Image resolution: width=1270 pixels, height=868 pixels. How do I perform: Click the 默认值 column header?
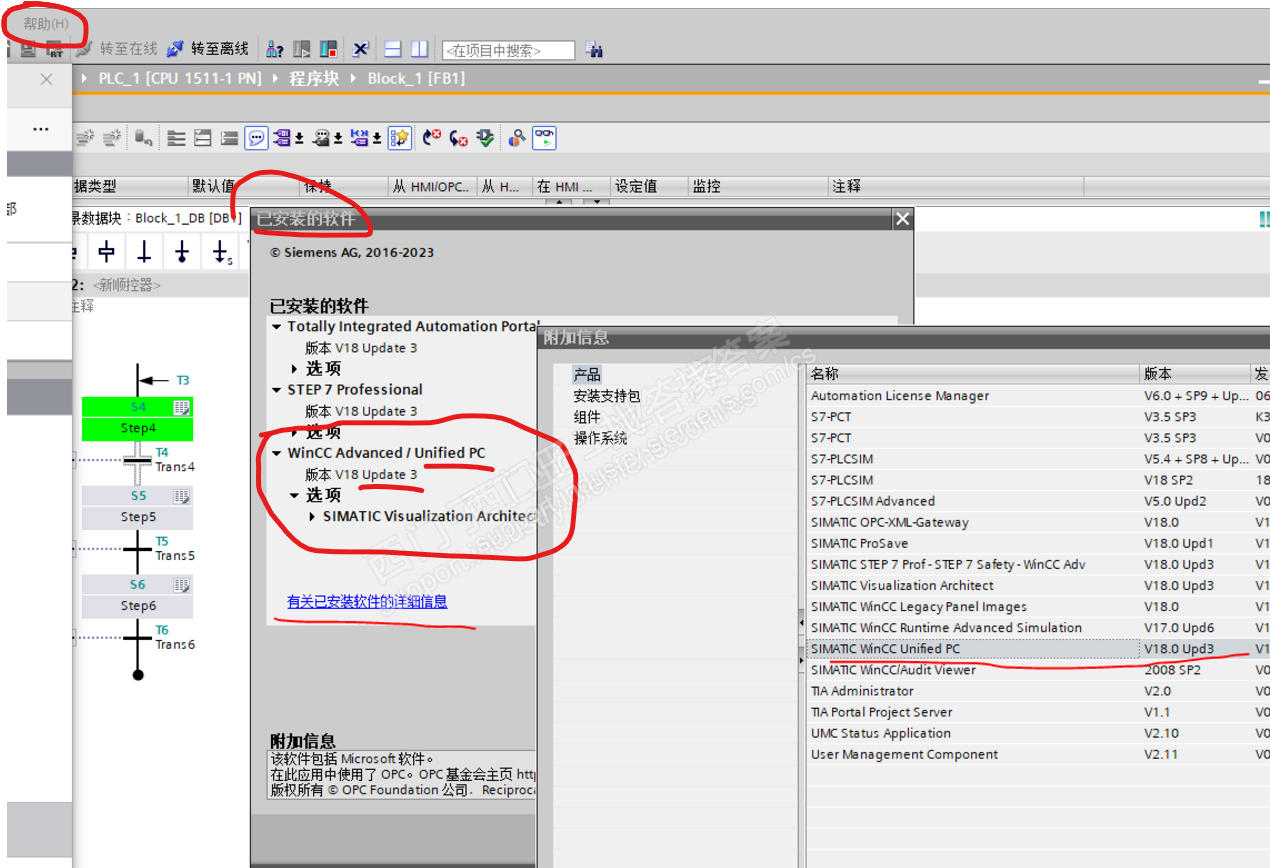coord(245,186)
